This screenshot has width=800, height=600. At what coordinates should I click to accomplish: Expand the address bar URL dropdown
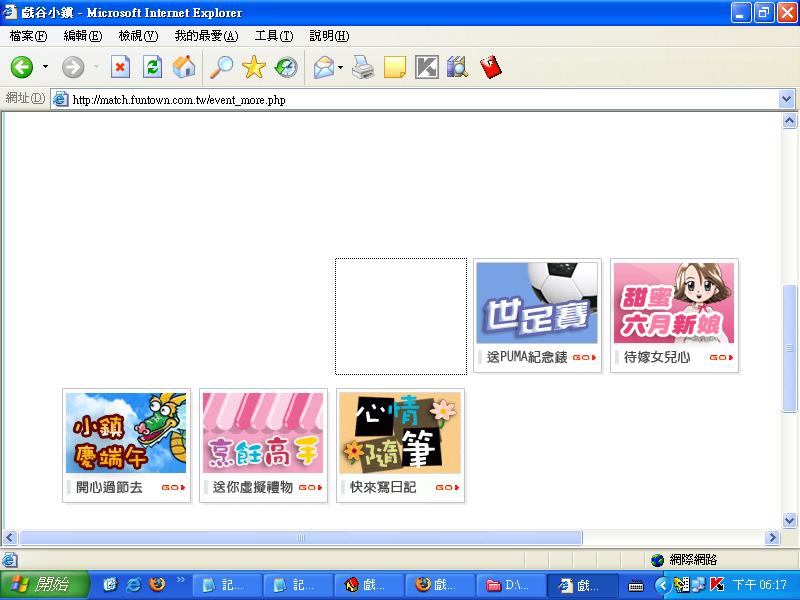[786, 99]
